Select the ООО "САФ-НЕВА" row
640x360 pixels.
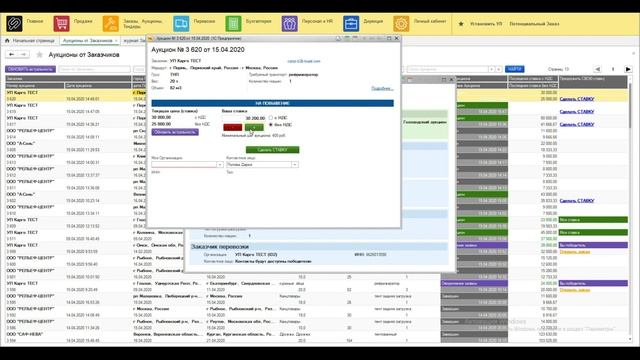[x=317, y=337]
